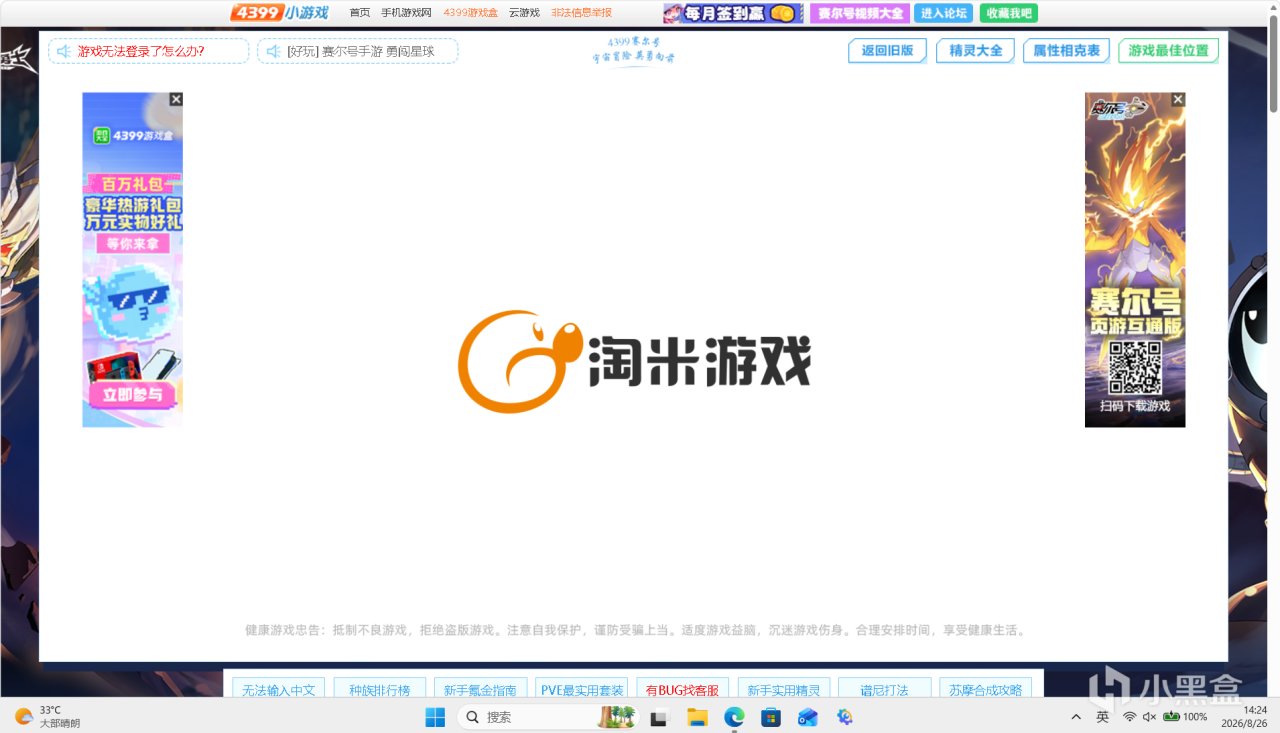Image resolution: width=1280 pixels, height=733 pixels.
Task: Close the right 赛尔号 ad
Action: point(1178,99)
